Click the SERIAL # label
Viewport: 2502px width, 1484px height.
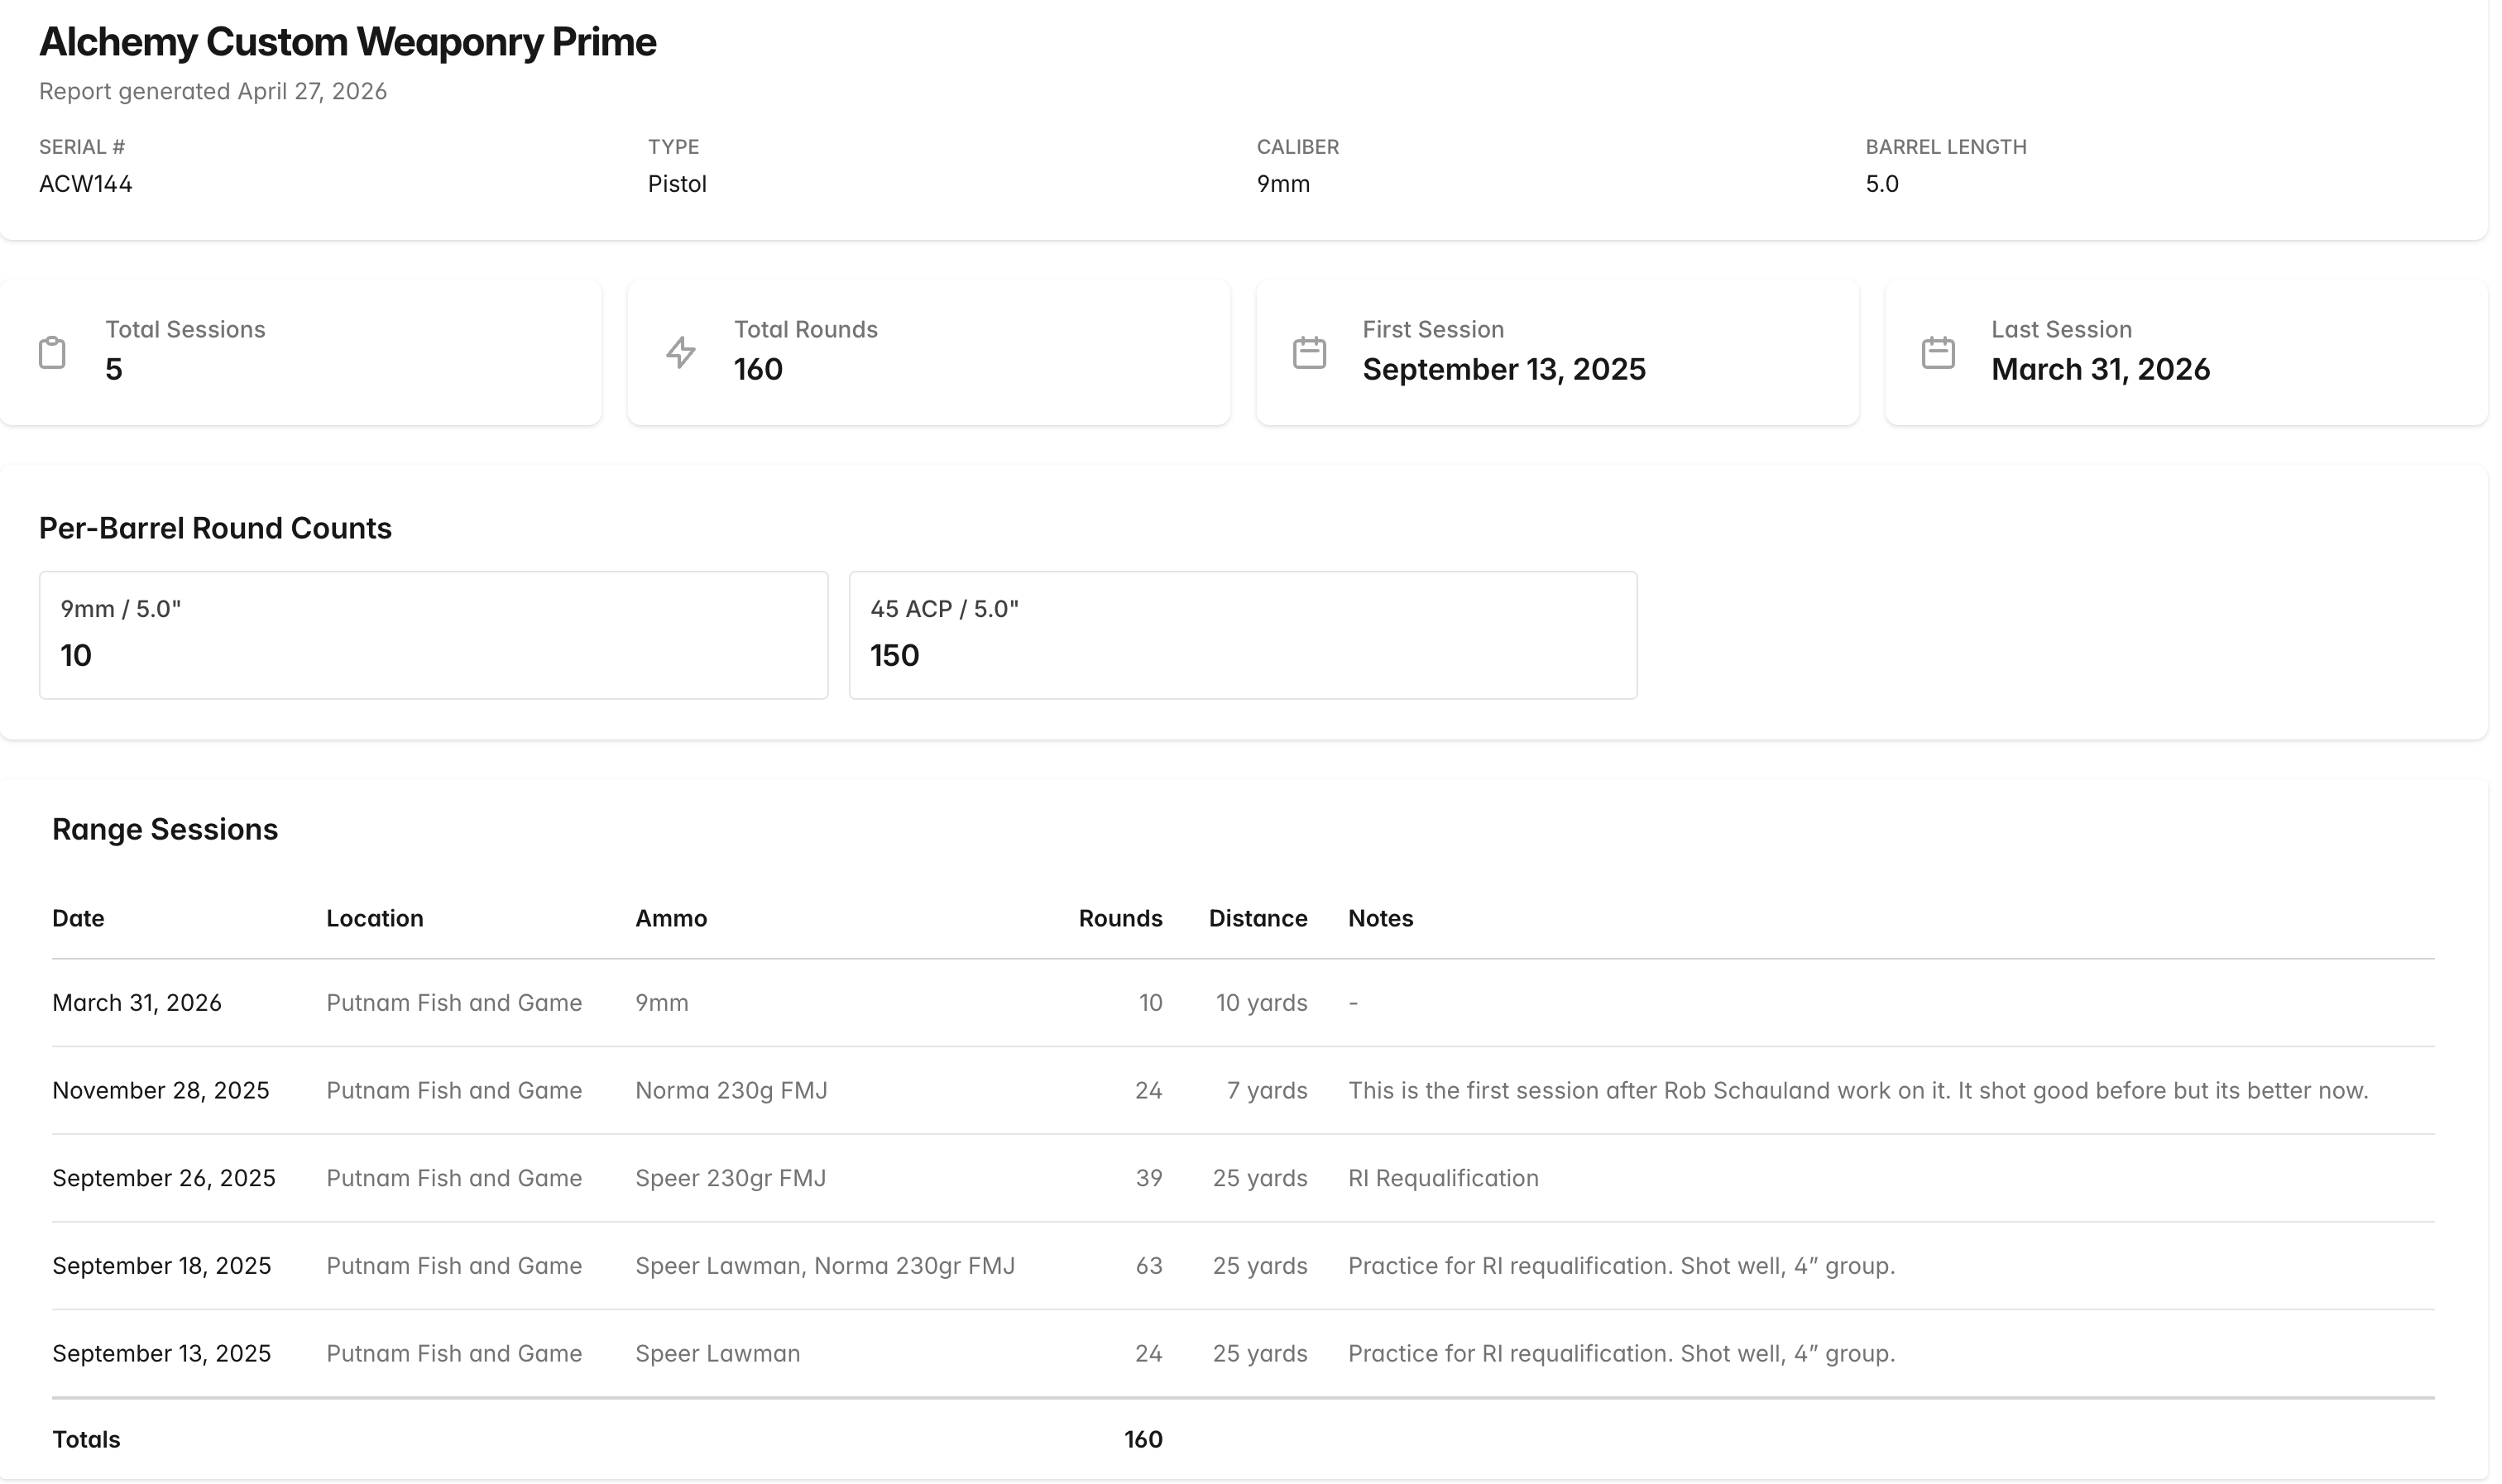pos(82,147)
